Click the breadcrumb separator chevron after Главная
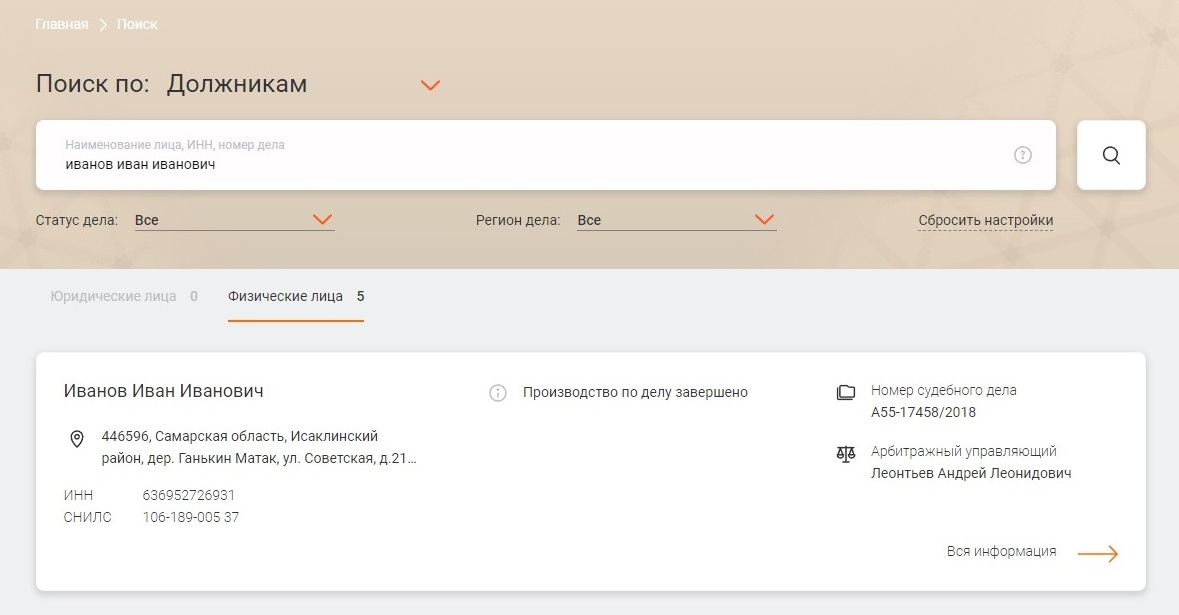1179x615 pixels. pyautogui.click(x=103, y=25)
